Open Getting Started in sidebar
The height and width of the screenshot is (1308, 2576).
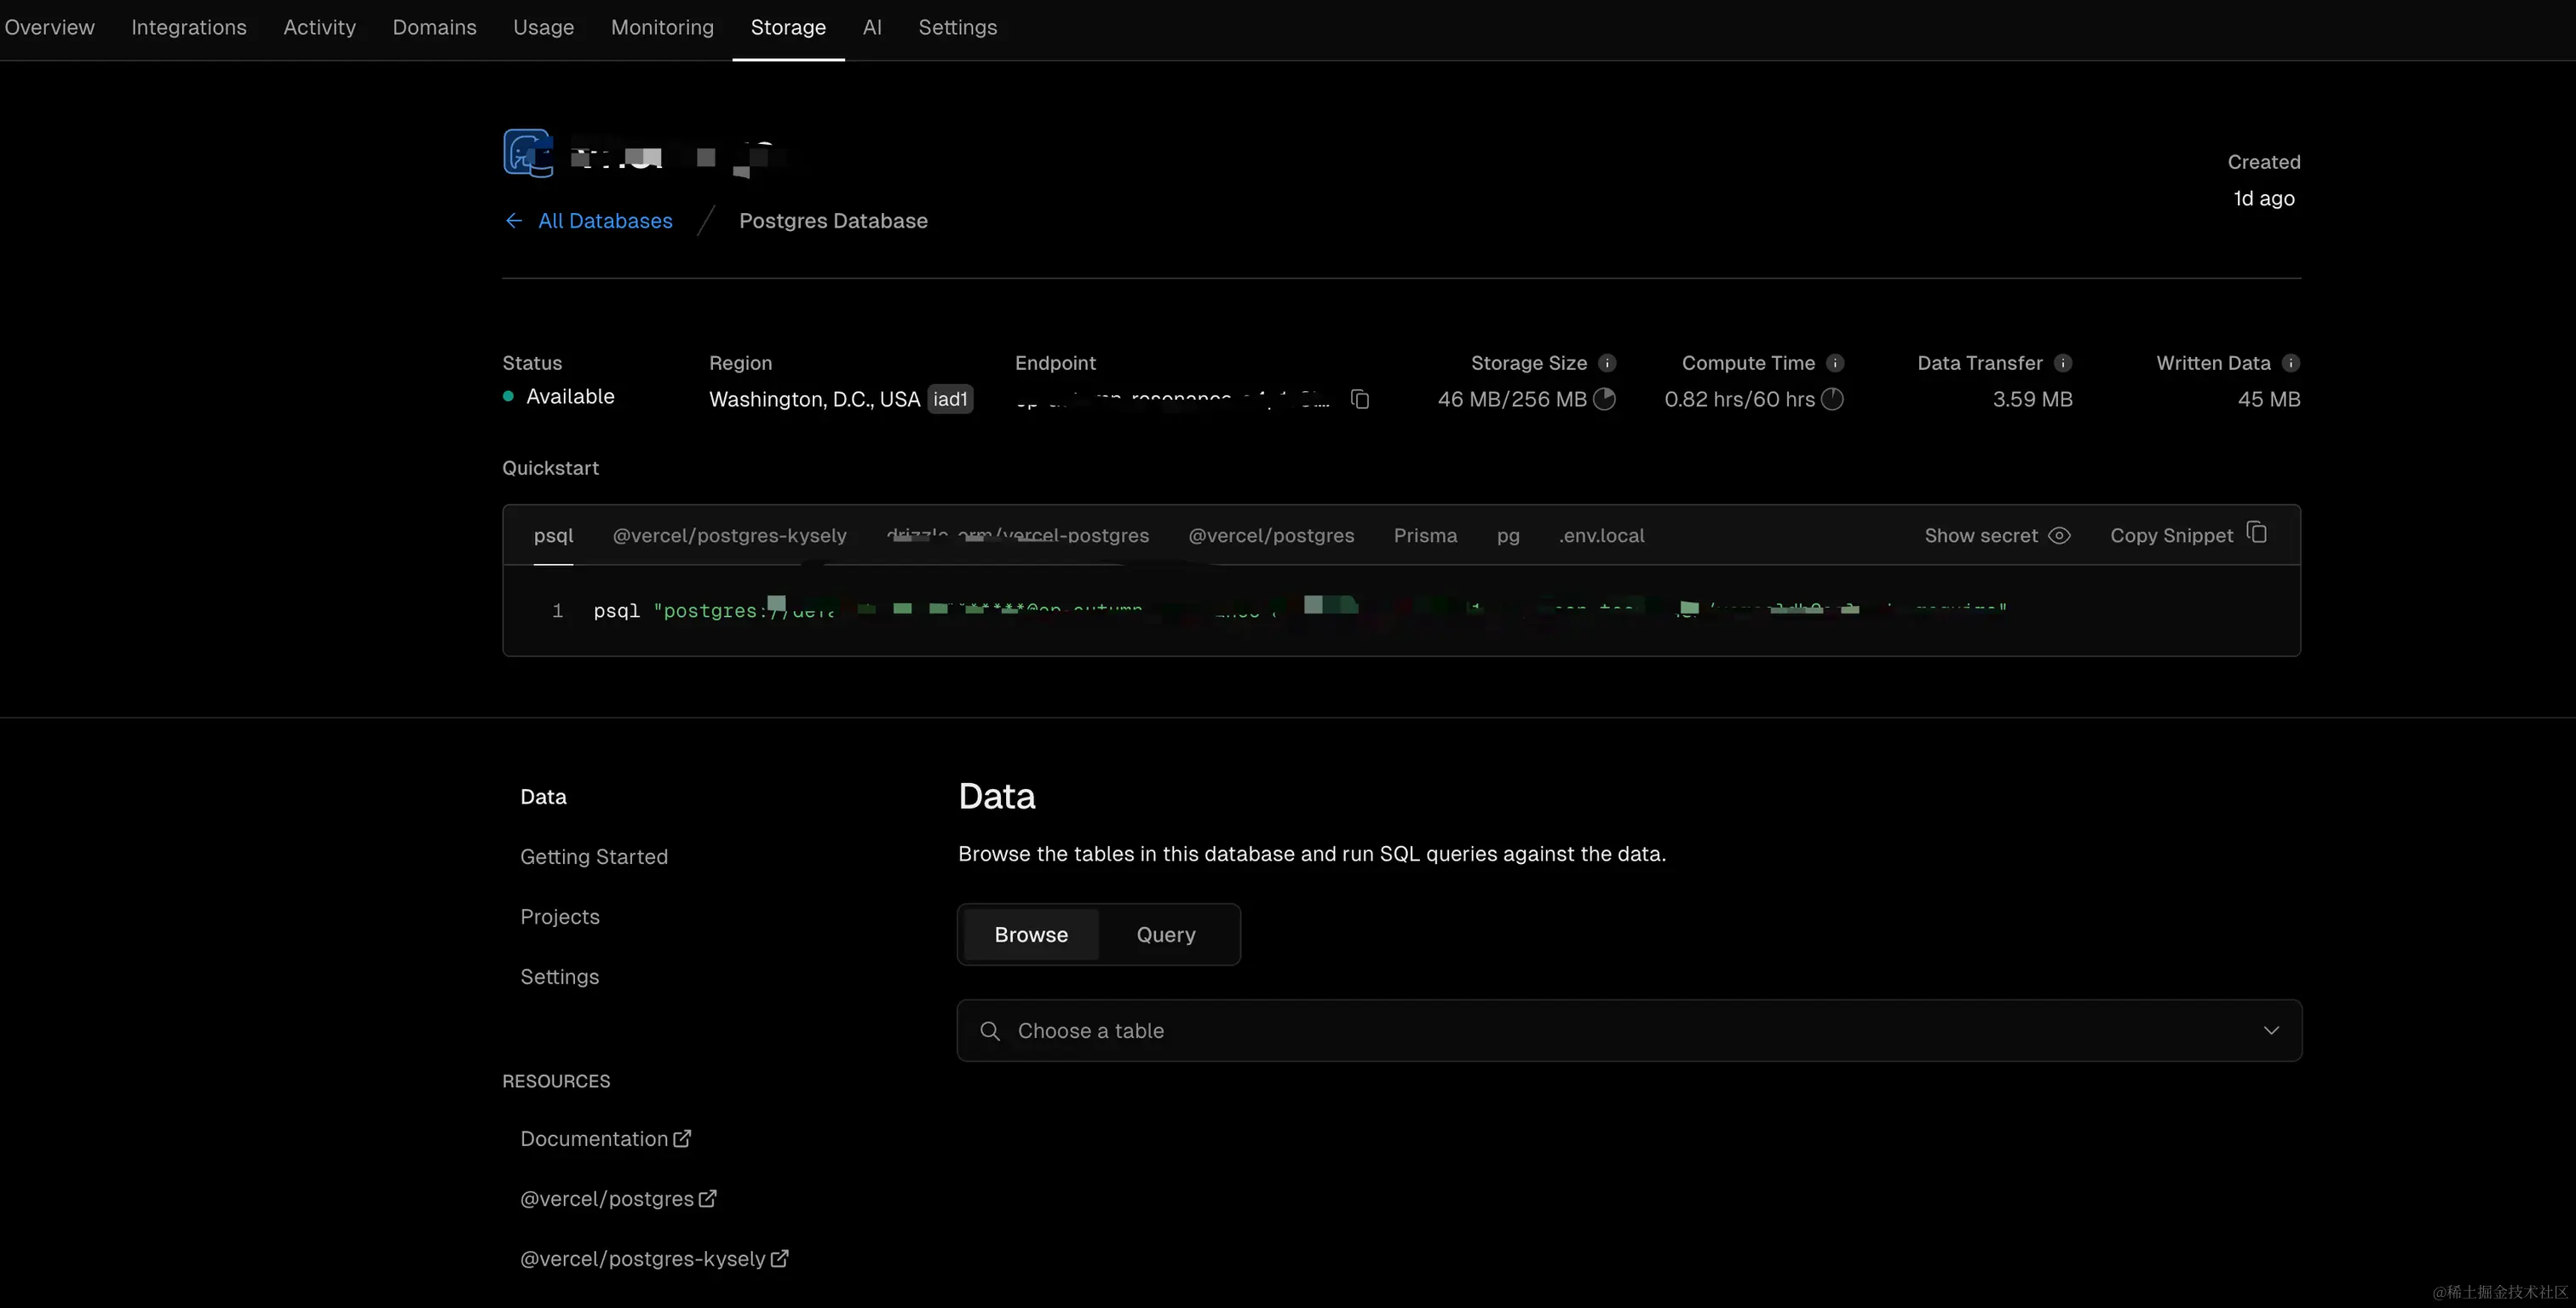coord(594,857)
